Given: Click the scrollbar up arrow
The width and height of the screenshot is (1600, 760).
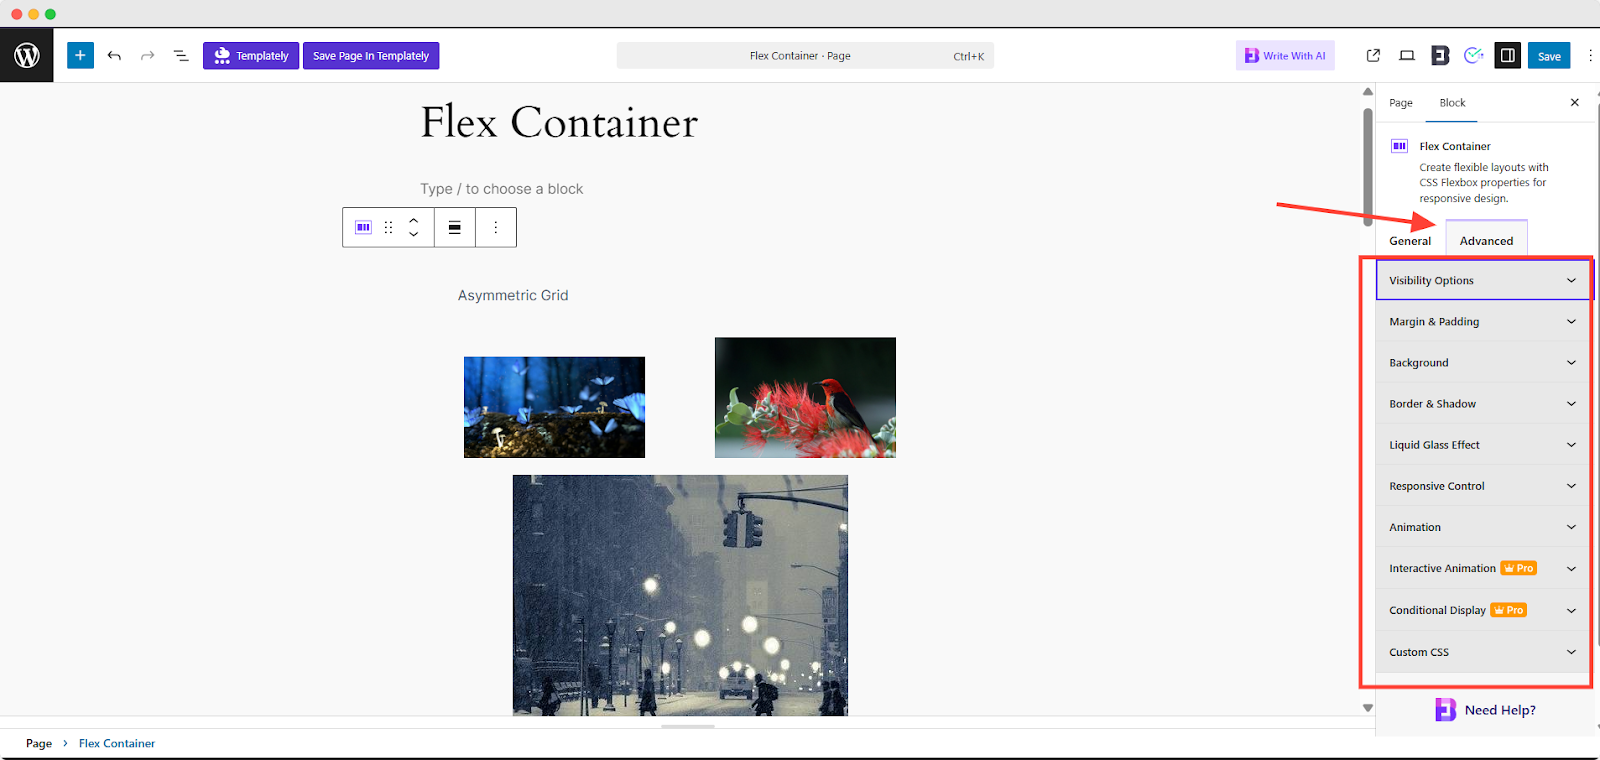Looking at the screenshot, I should coord(1368,92).
